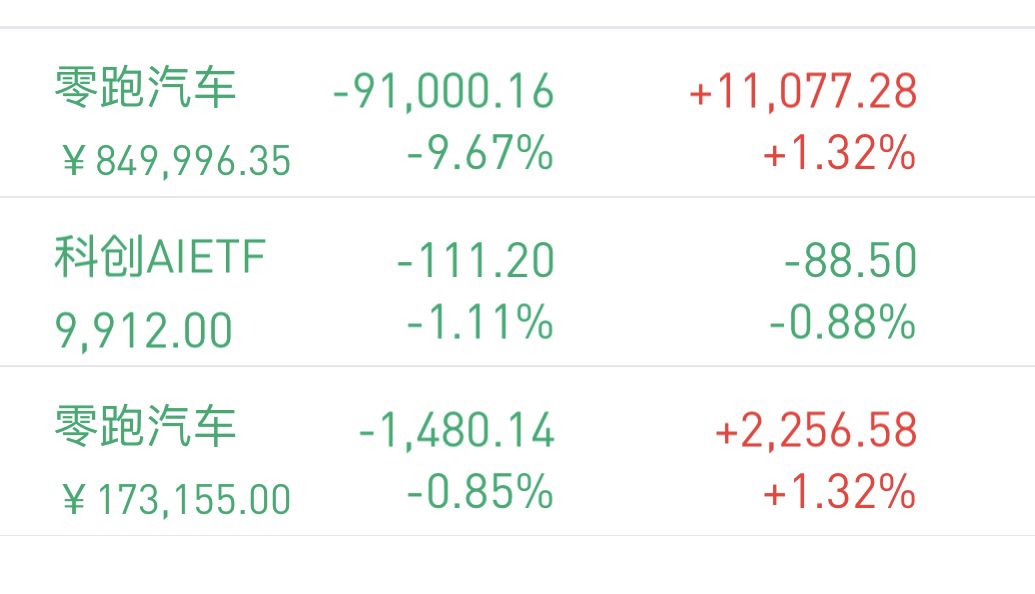Screen dimensions: 1035x594
Task: Tap the +11,077.28 daily gain
Action: pyautogui.click(x=803, y=91)
